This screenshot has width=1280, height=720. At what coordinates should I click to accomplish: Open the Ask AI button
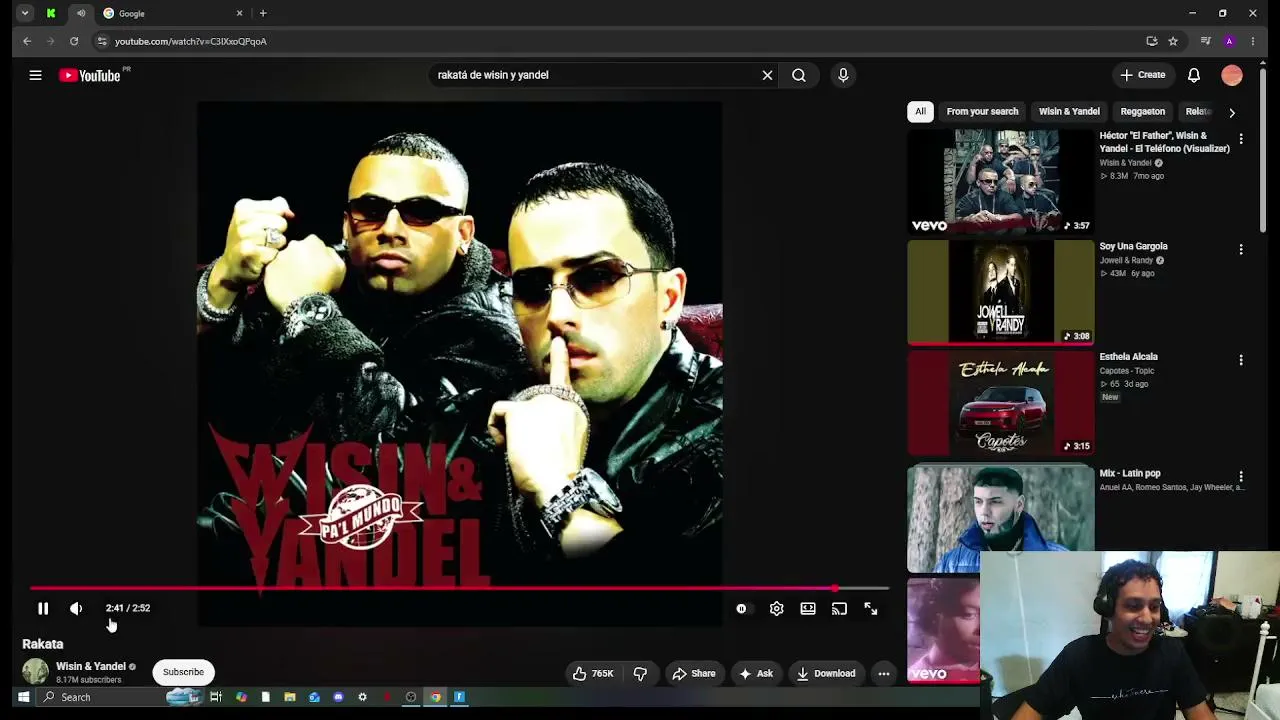(756, 674)
